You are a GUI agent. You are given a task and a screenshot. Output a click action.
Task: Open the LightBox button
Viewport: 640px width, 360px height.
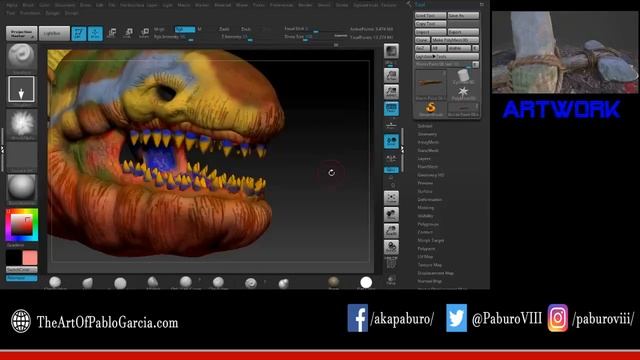(x=54, y=33)
